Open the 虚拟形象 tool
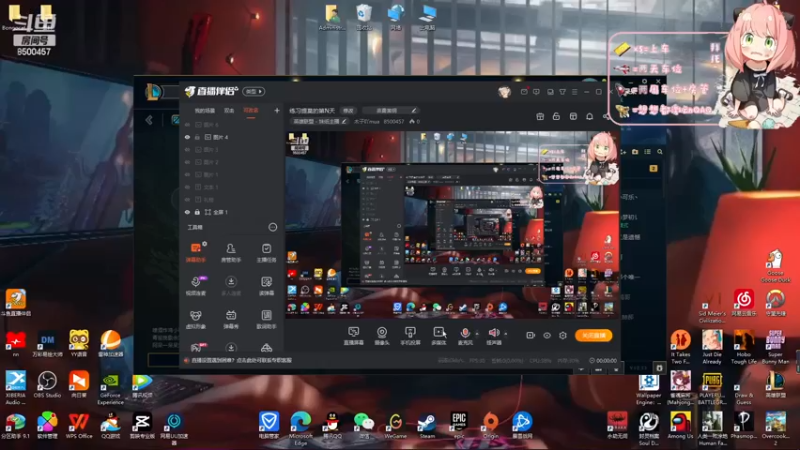 [x=195, y=319]
